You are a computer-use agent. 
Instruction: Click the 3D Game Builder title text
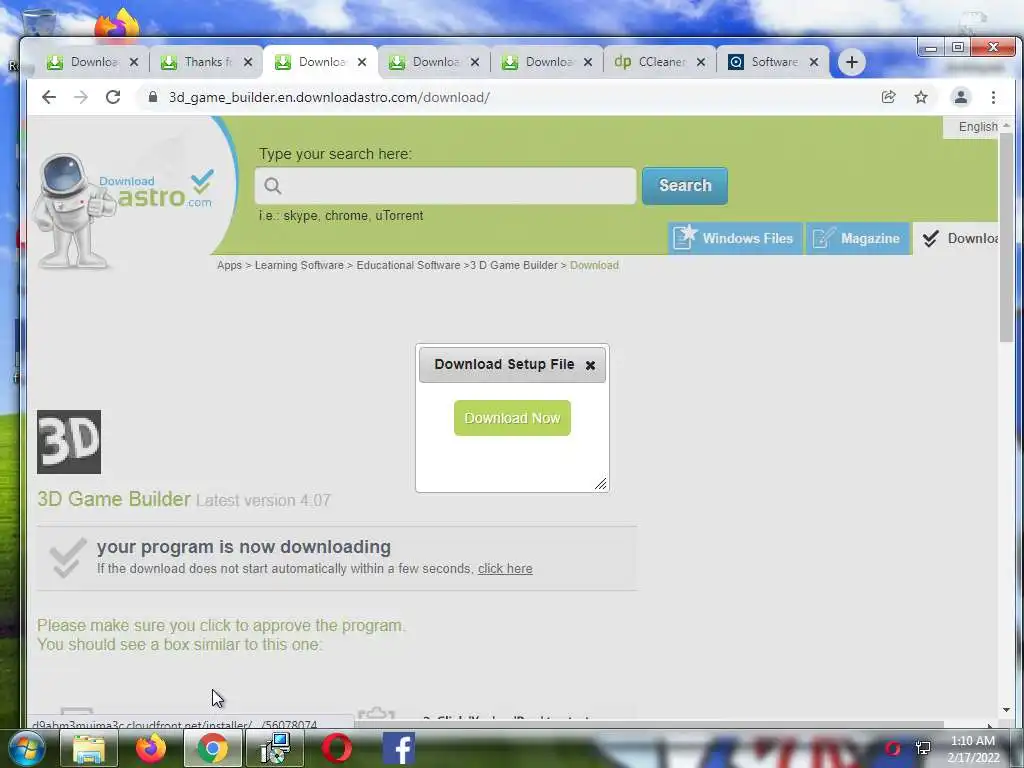click(x=114, y=499)
